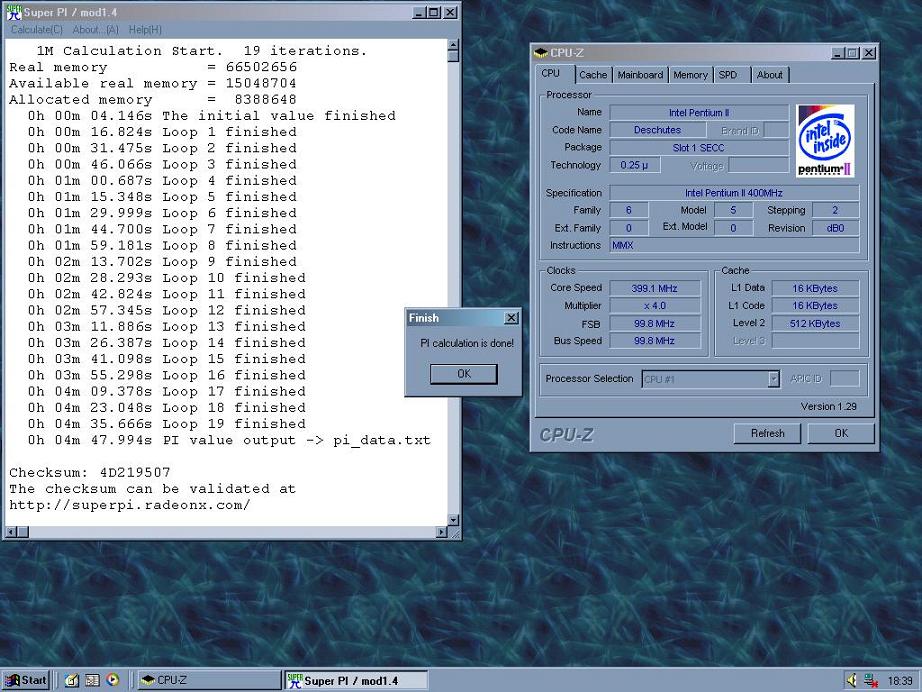Image resolution: width=922 pixels, height=692 pixels.
Task: Click the network tray icon
Action: [871, 680]
